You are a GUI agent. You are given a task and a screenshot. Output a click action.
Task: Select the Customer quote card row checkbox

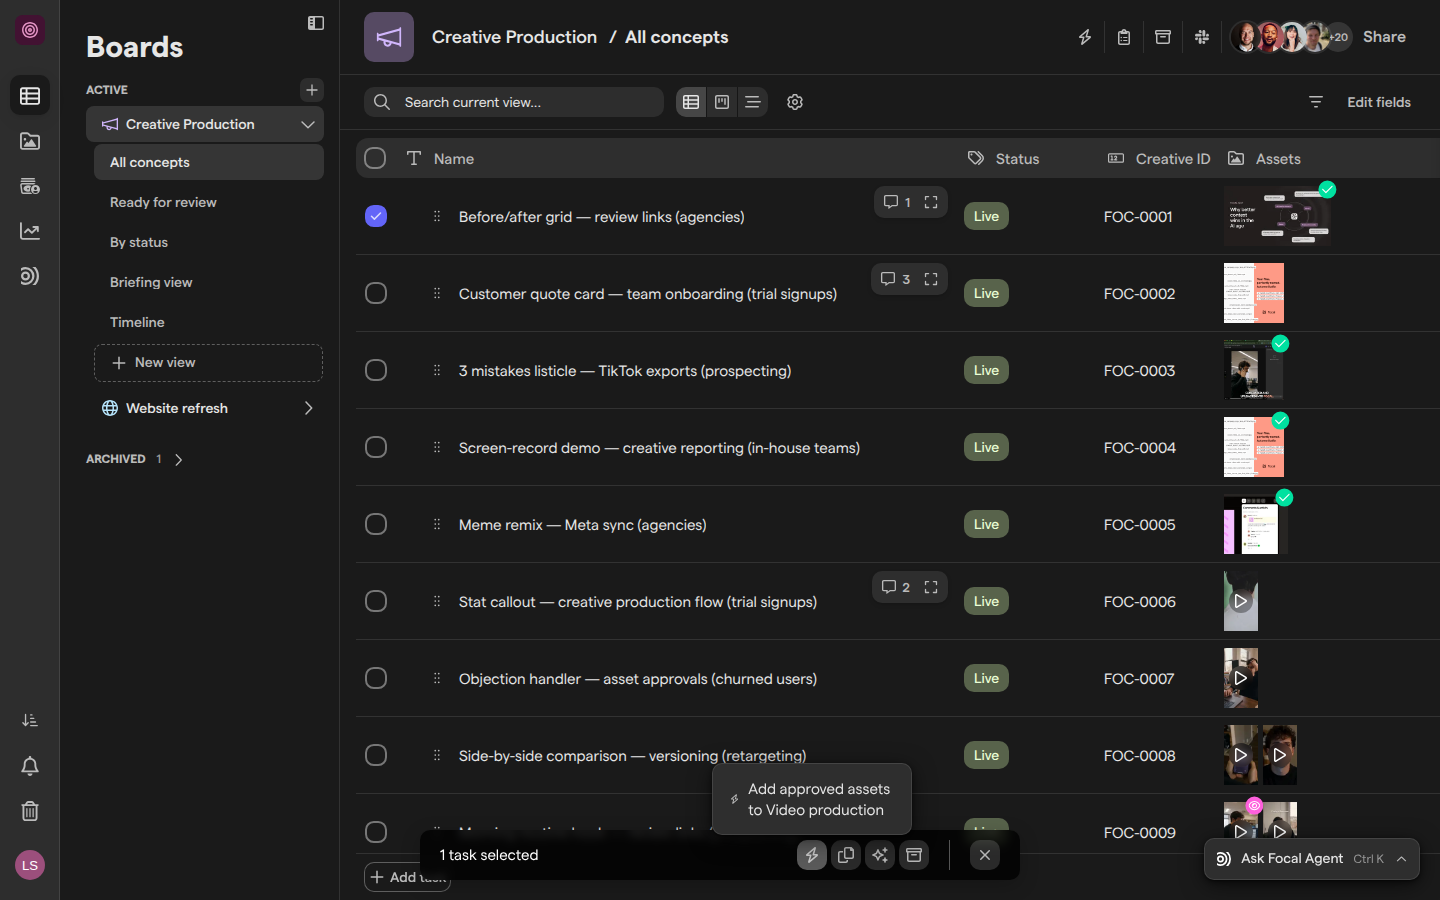(x=376, y=293)
